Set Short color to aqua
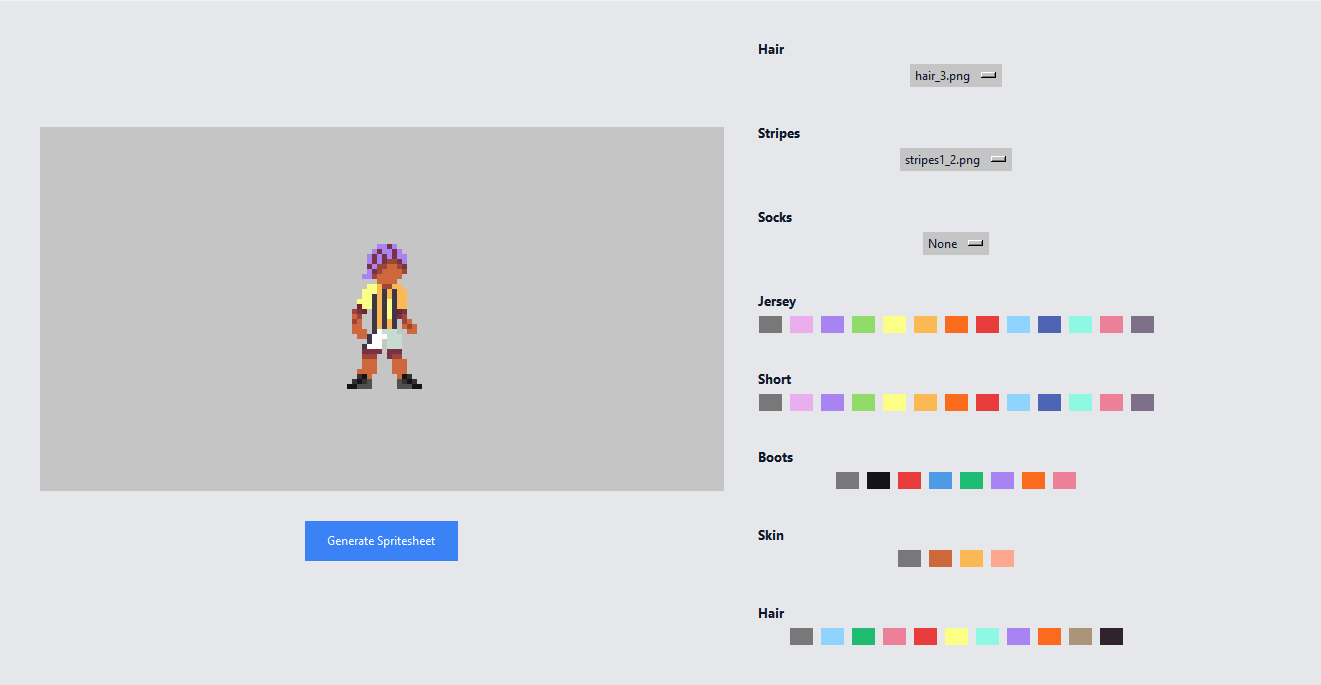This screenshot has width=1321, height=685. (1080, 403)
